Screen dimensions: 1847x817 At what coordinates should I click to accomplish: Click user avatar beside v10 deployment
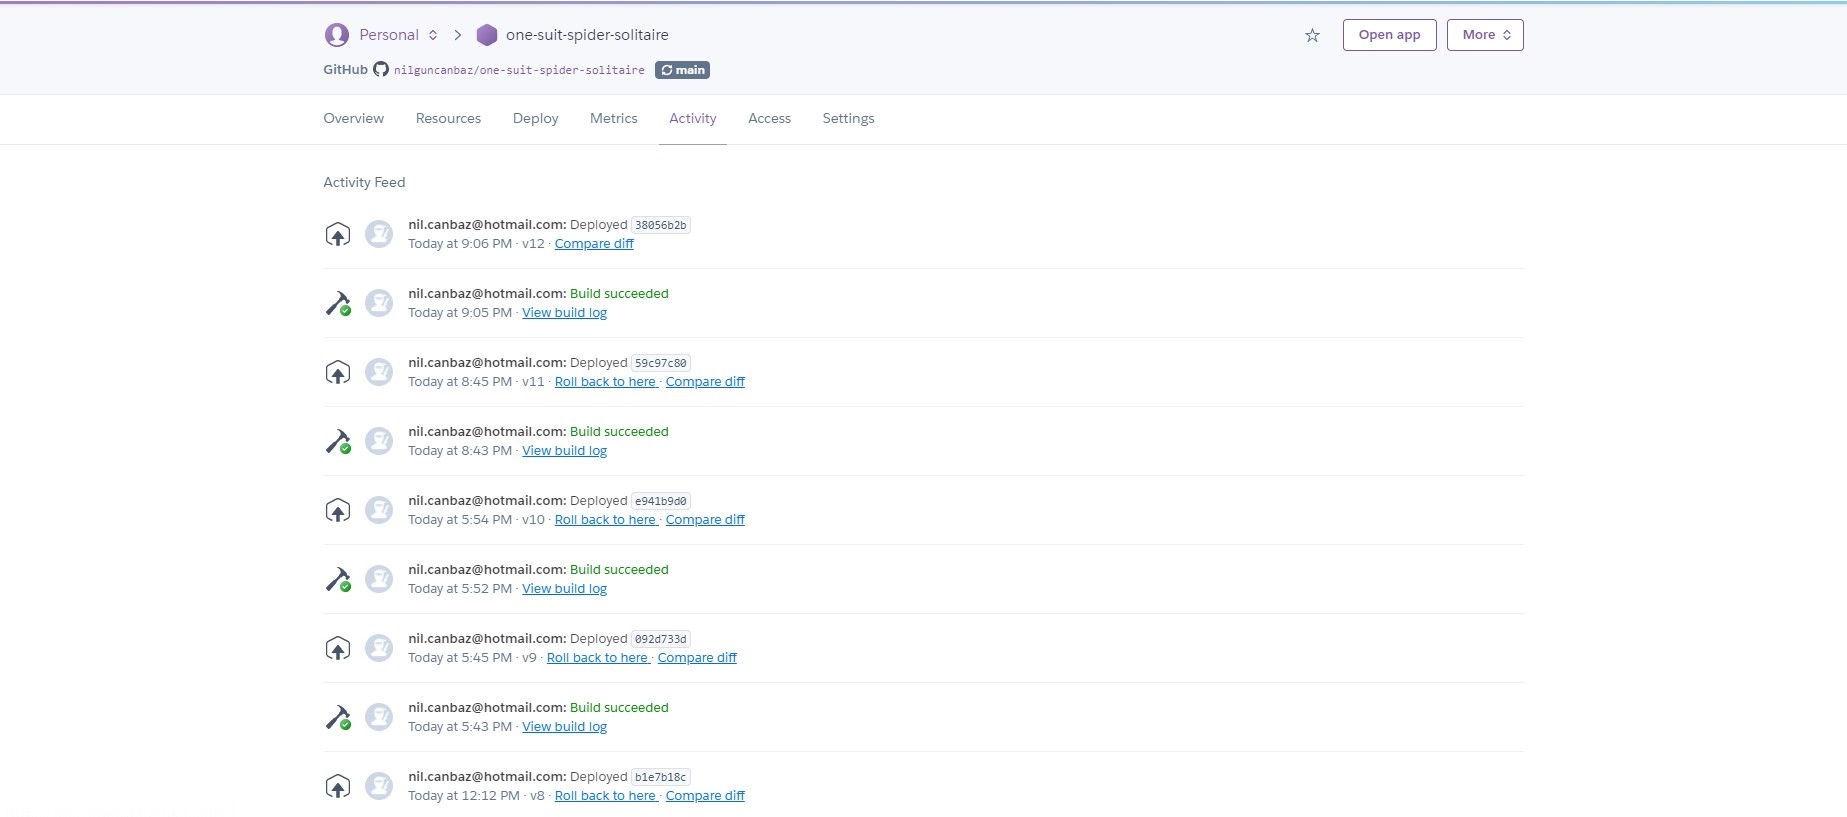point(379,510)
